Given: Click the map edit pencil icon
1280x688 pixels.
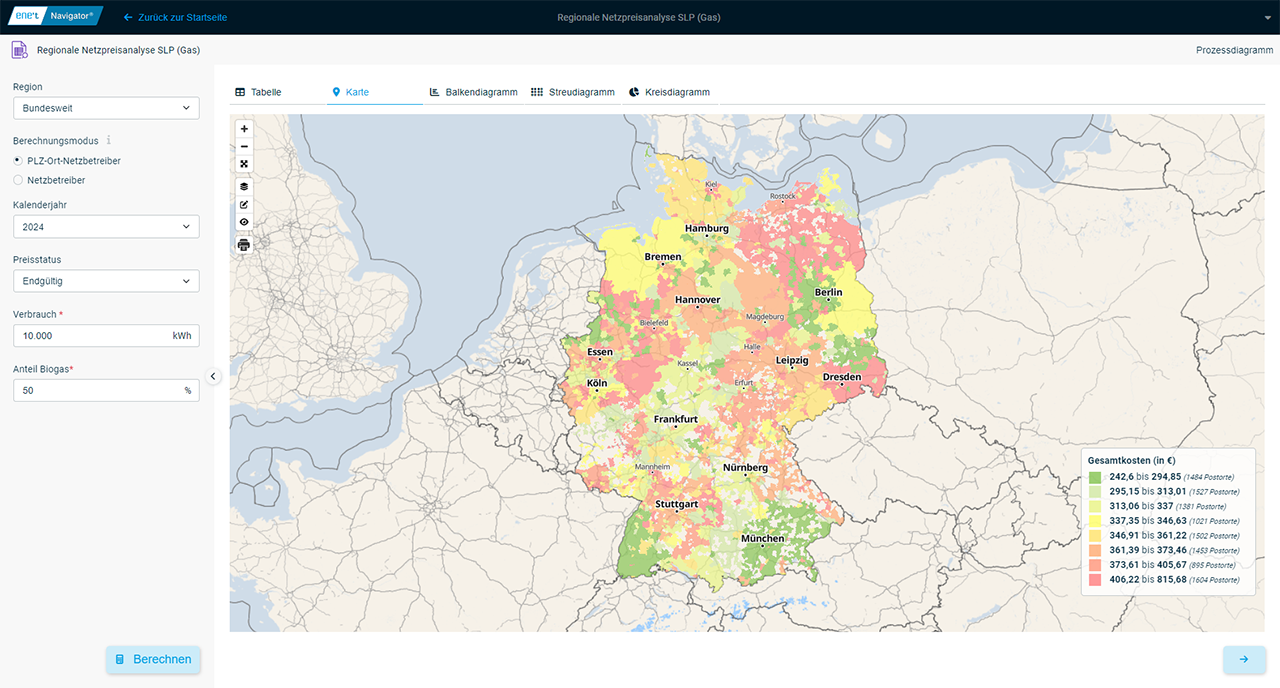Looking at the screenshot, I should (x=244, y=205).
